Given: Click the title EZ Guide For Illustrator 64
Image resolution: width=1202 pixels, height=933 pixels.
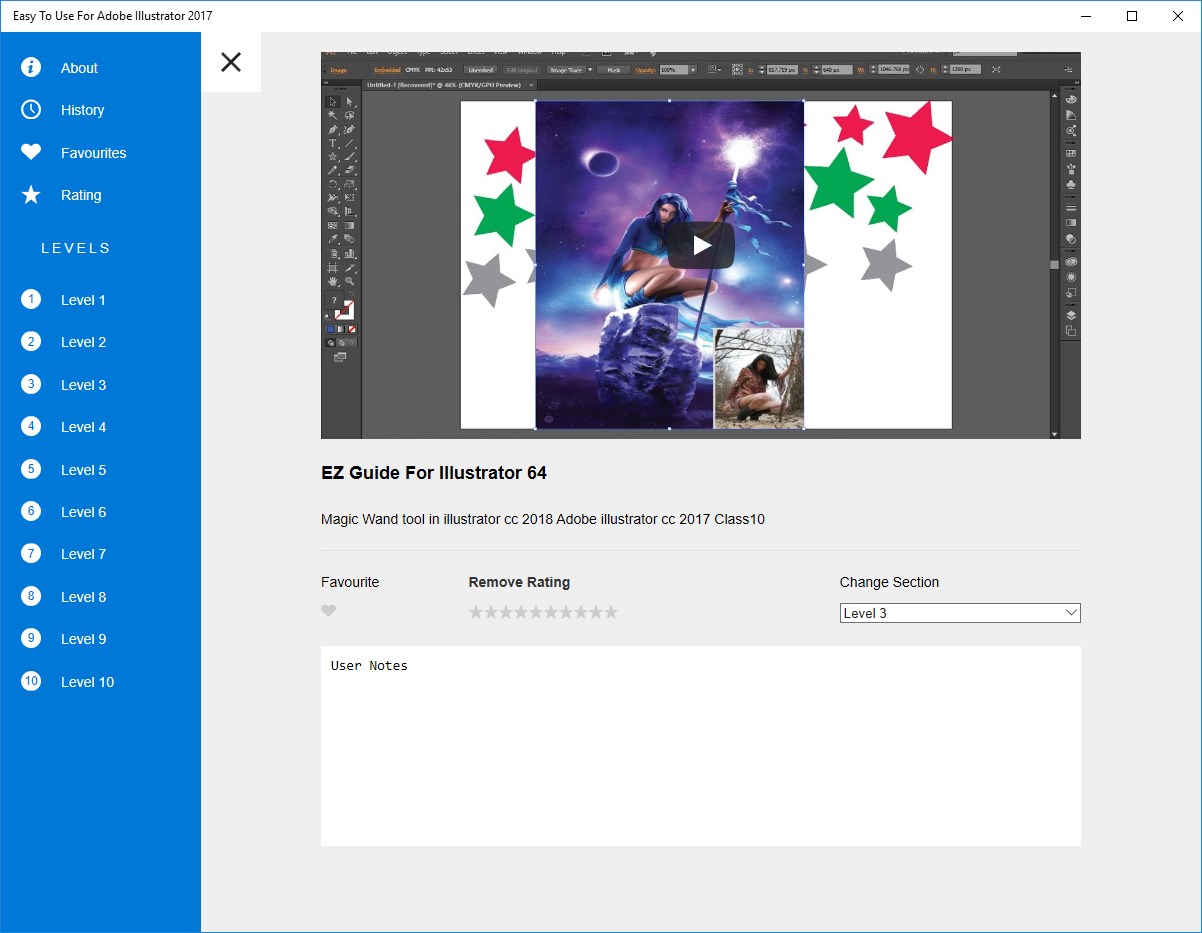Looking at the screenshot, I should point(434,473).
